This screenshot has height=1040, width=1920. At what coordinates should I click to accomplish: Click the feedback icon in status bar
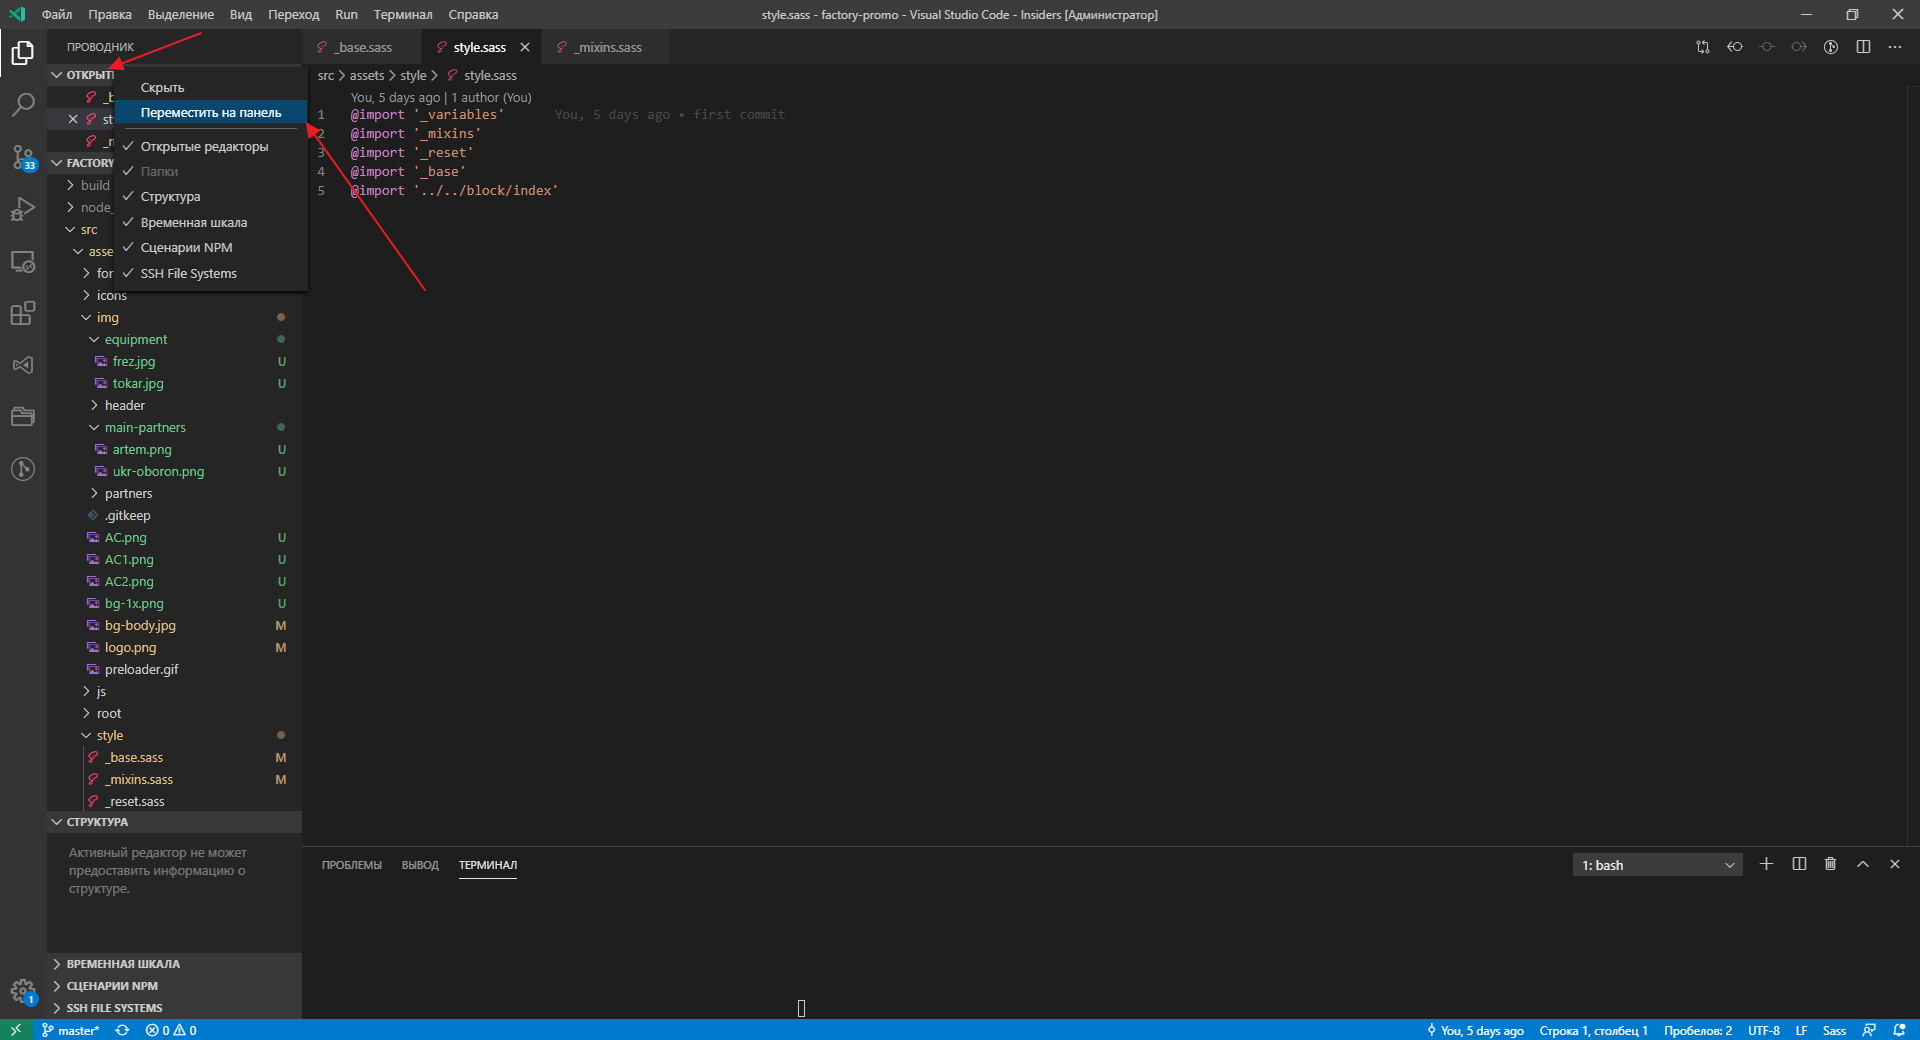[x=1869, y=1030]
